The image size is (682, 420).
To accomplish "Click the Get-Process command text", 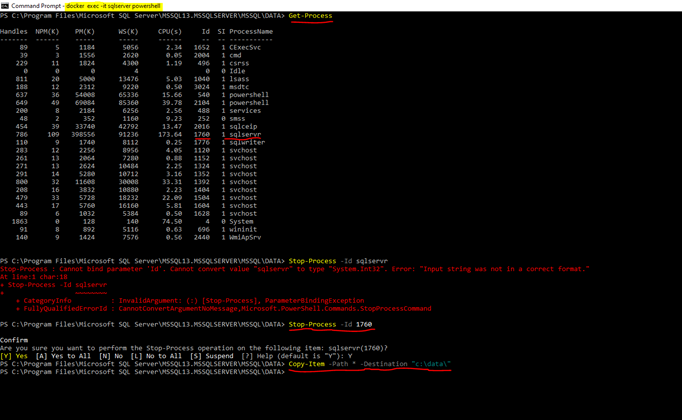I will [x=310, y=16].
